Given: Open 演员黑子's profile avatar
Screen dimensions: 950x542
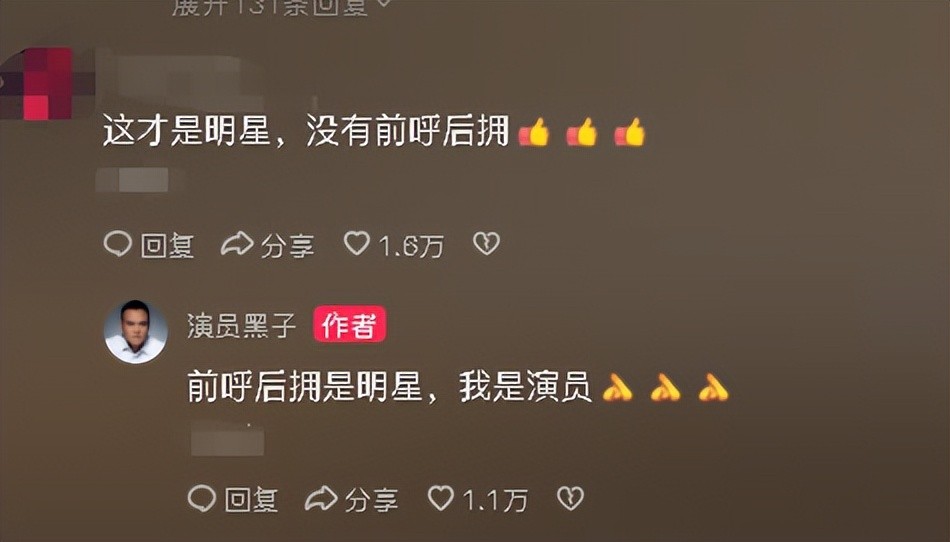Looking at the screenshot, I should tap(136, 332).
